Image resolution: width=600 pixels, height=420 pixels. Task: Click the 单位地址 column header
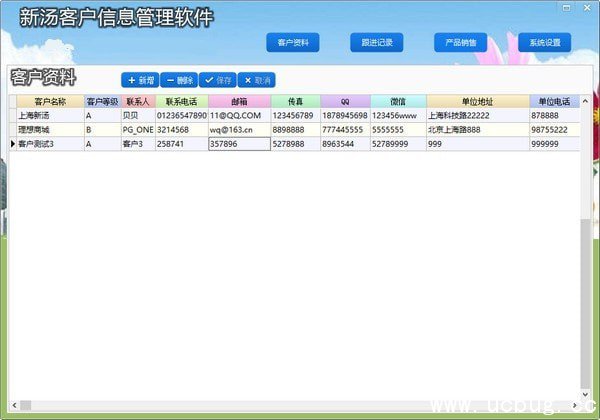478,101
